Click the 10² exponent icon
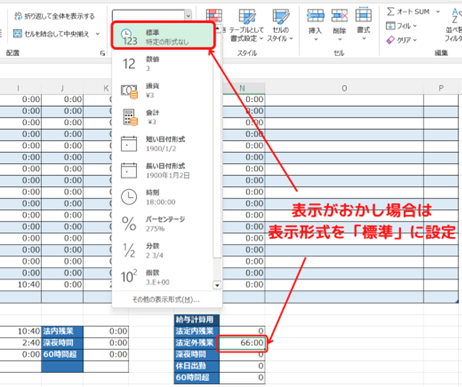Screen dimensions: 462x387 pyautogui.click(x=129, y=276)
